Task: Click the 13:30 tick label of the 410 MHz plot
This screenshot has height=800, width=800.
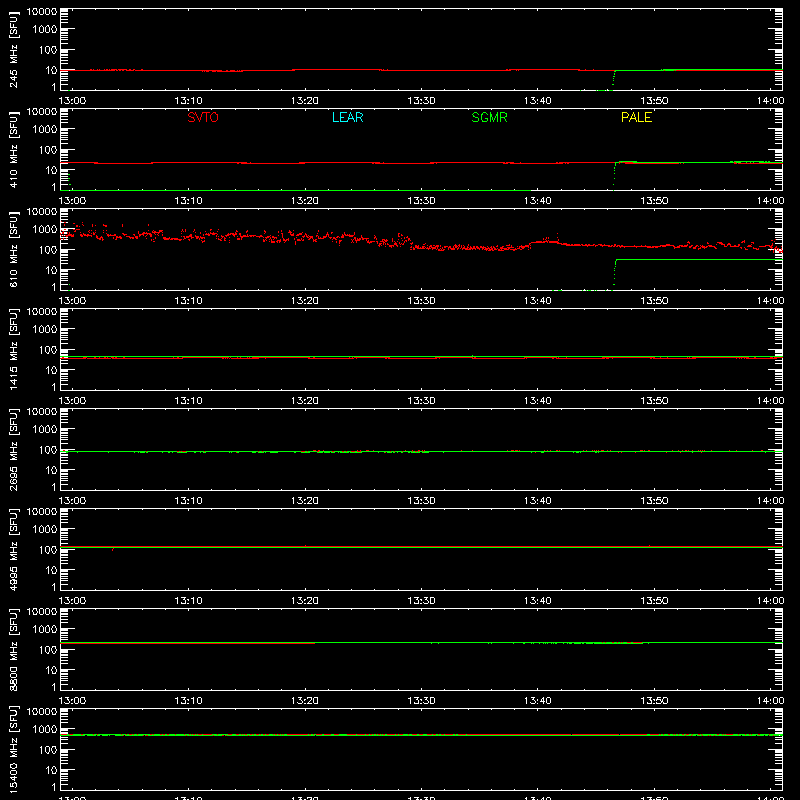Action: (421, 201)
